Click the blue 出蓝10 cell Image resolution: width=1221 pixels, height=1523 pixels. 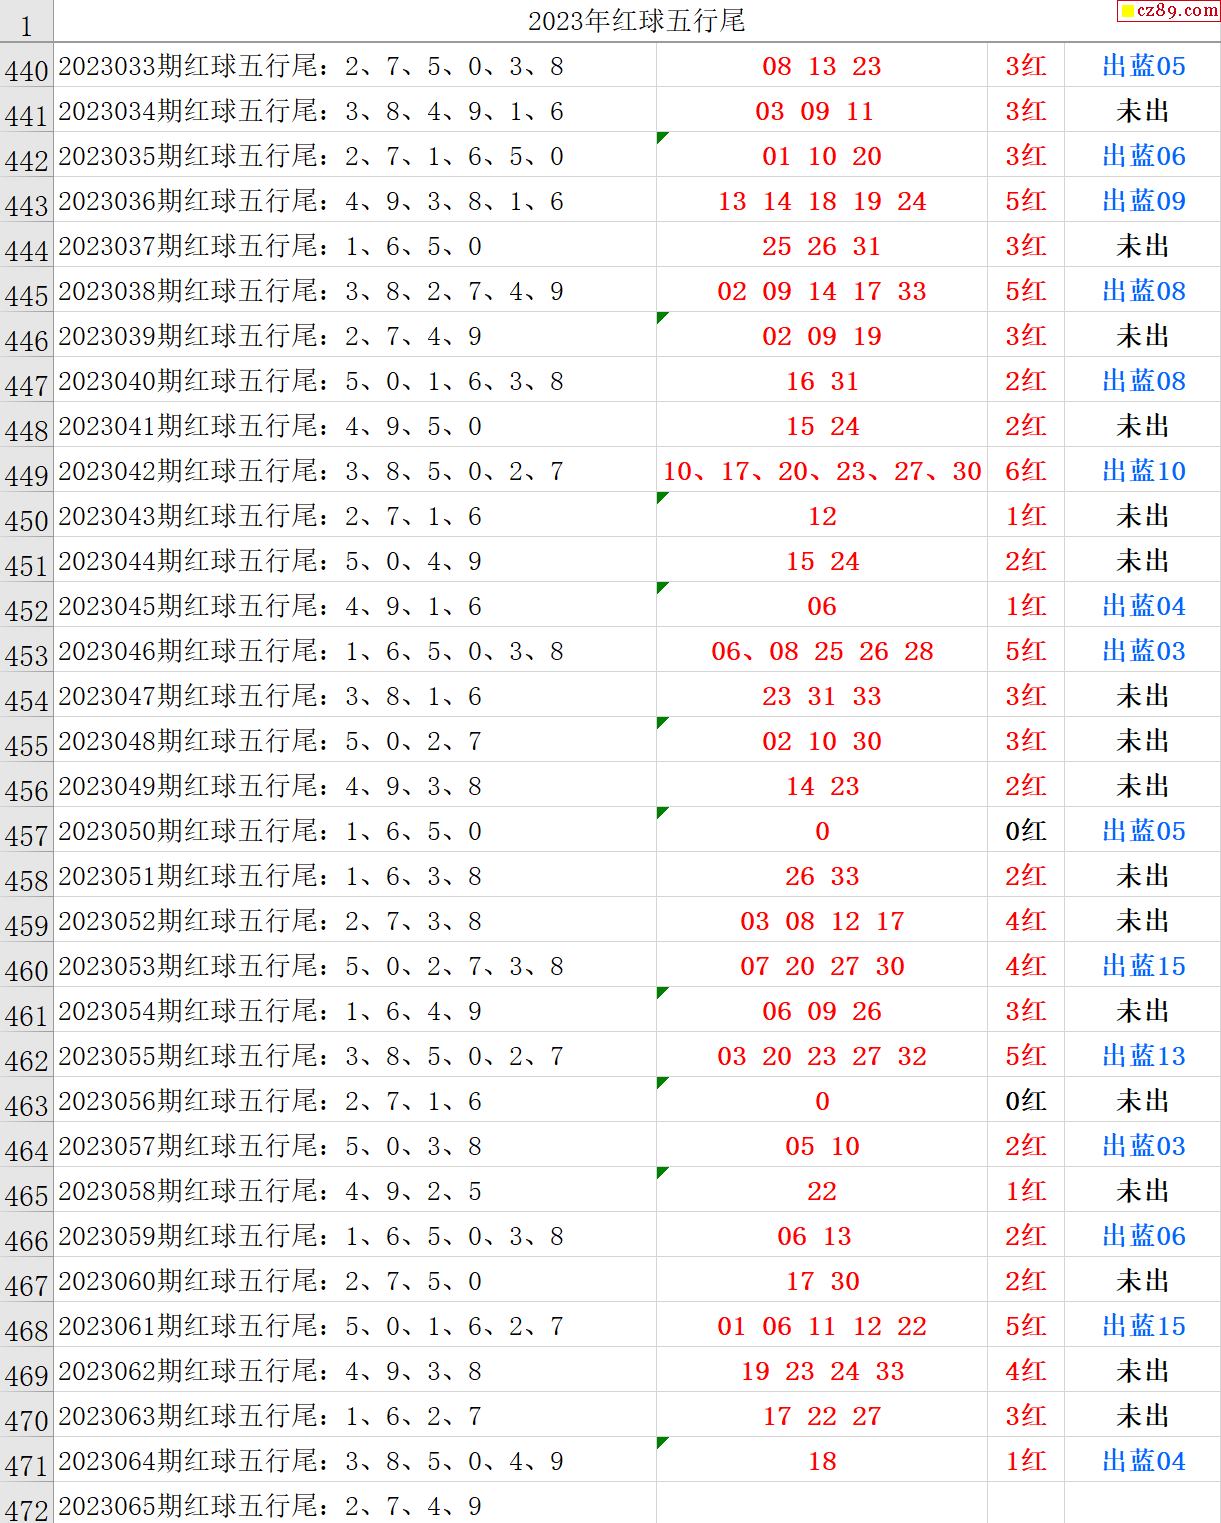tap(1143, 471)
